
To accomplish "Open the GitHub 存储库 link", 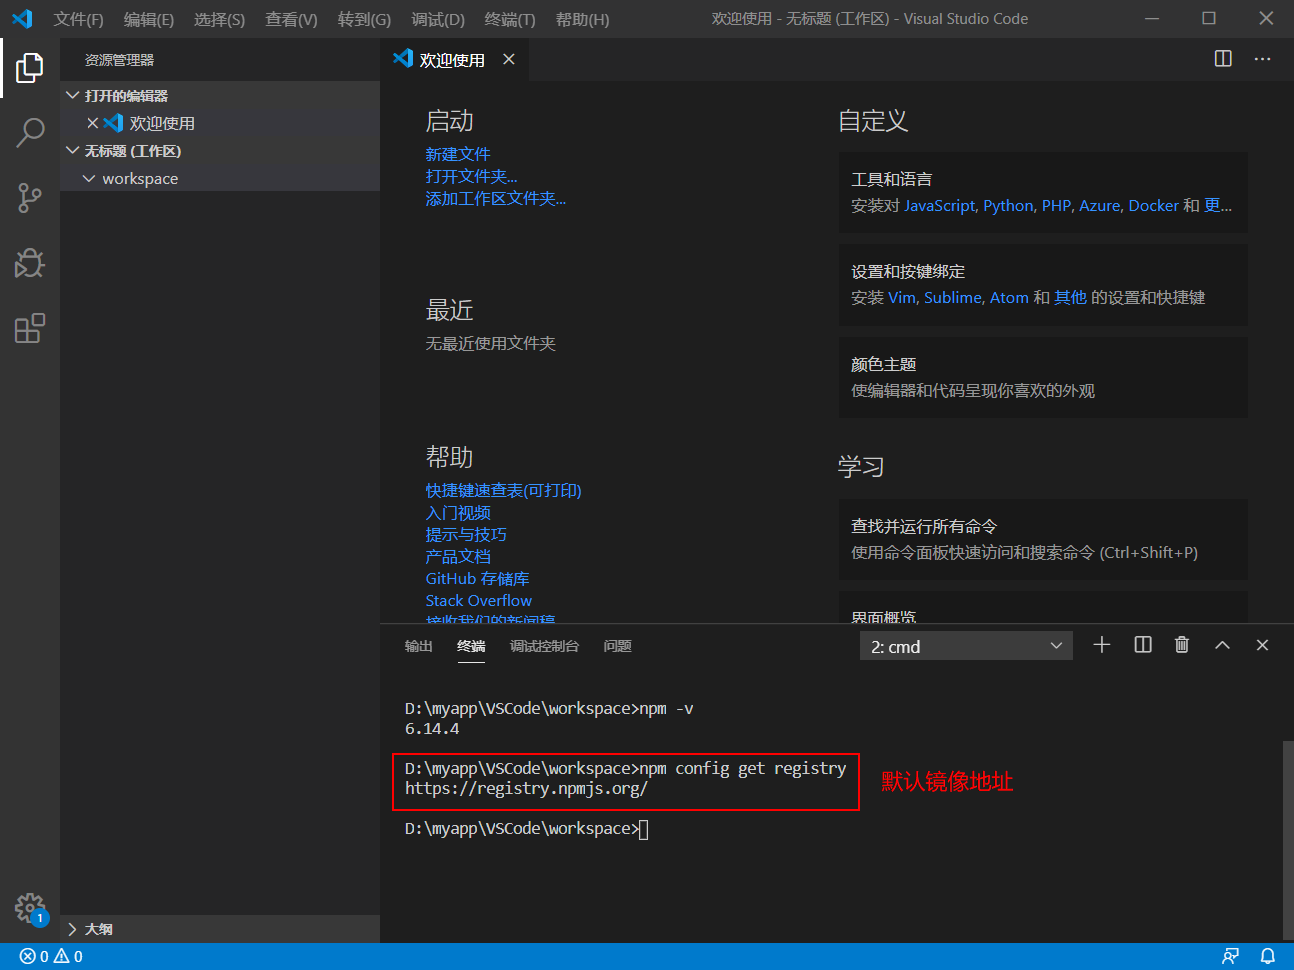I will coord(477,578).
